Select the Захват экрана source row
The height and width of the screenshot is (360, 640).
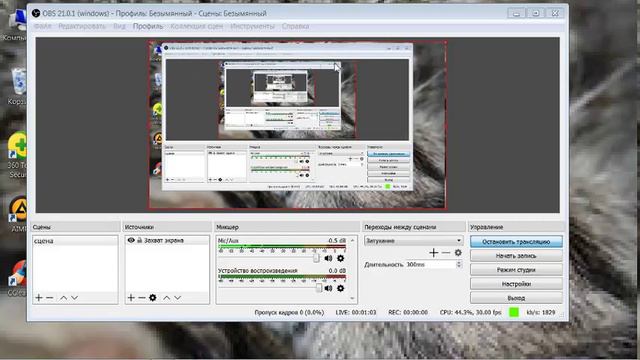[167, 240]
